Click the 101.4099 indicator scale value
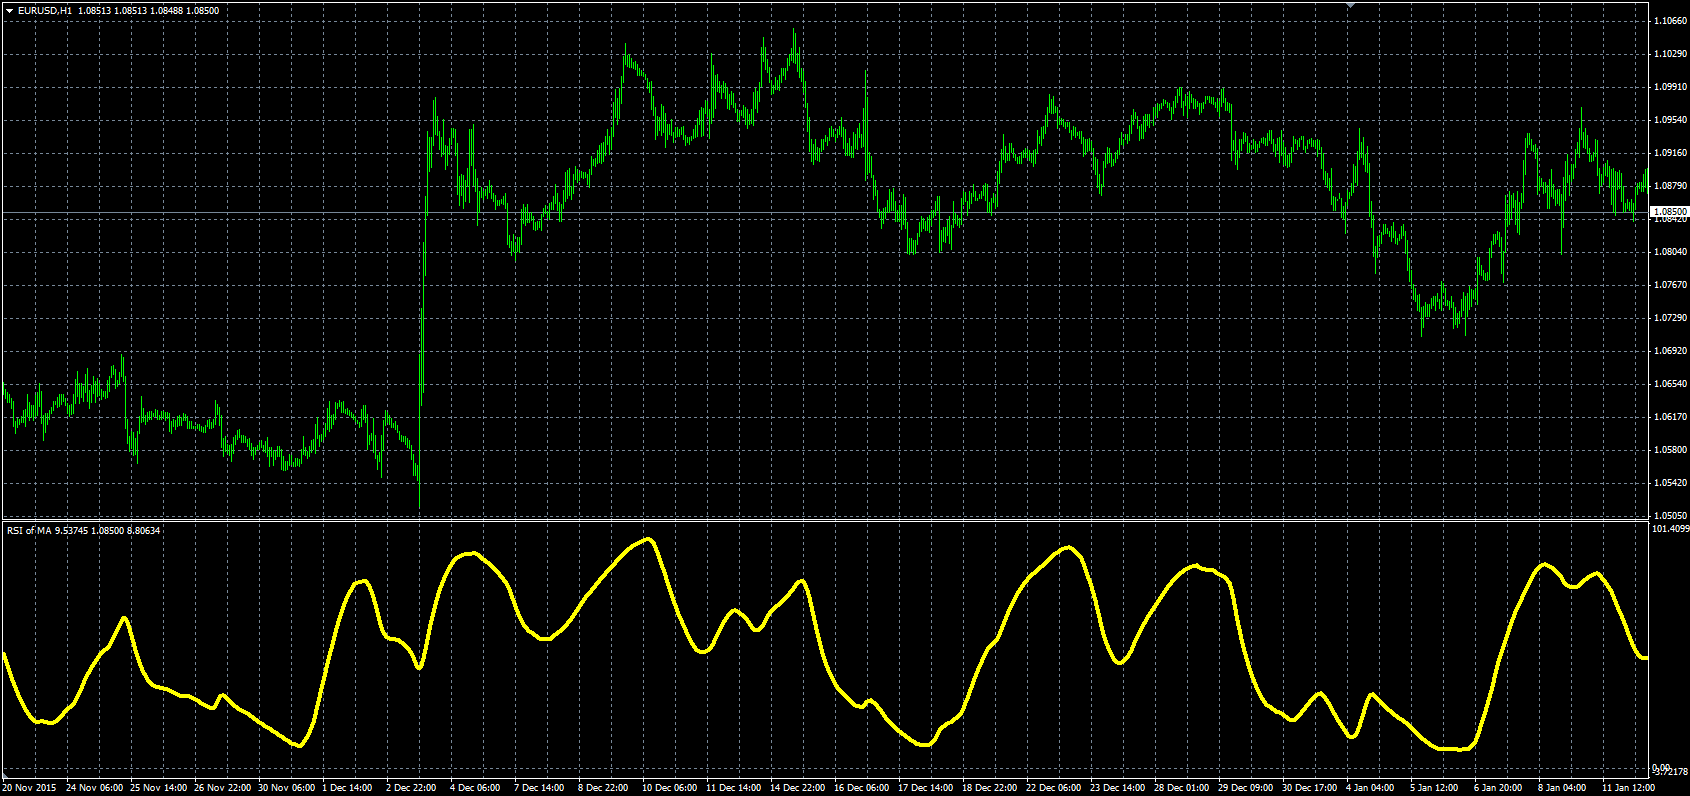The image size is (1690, 796). pos(1671,529)
